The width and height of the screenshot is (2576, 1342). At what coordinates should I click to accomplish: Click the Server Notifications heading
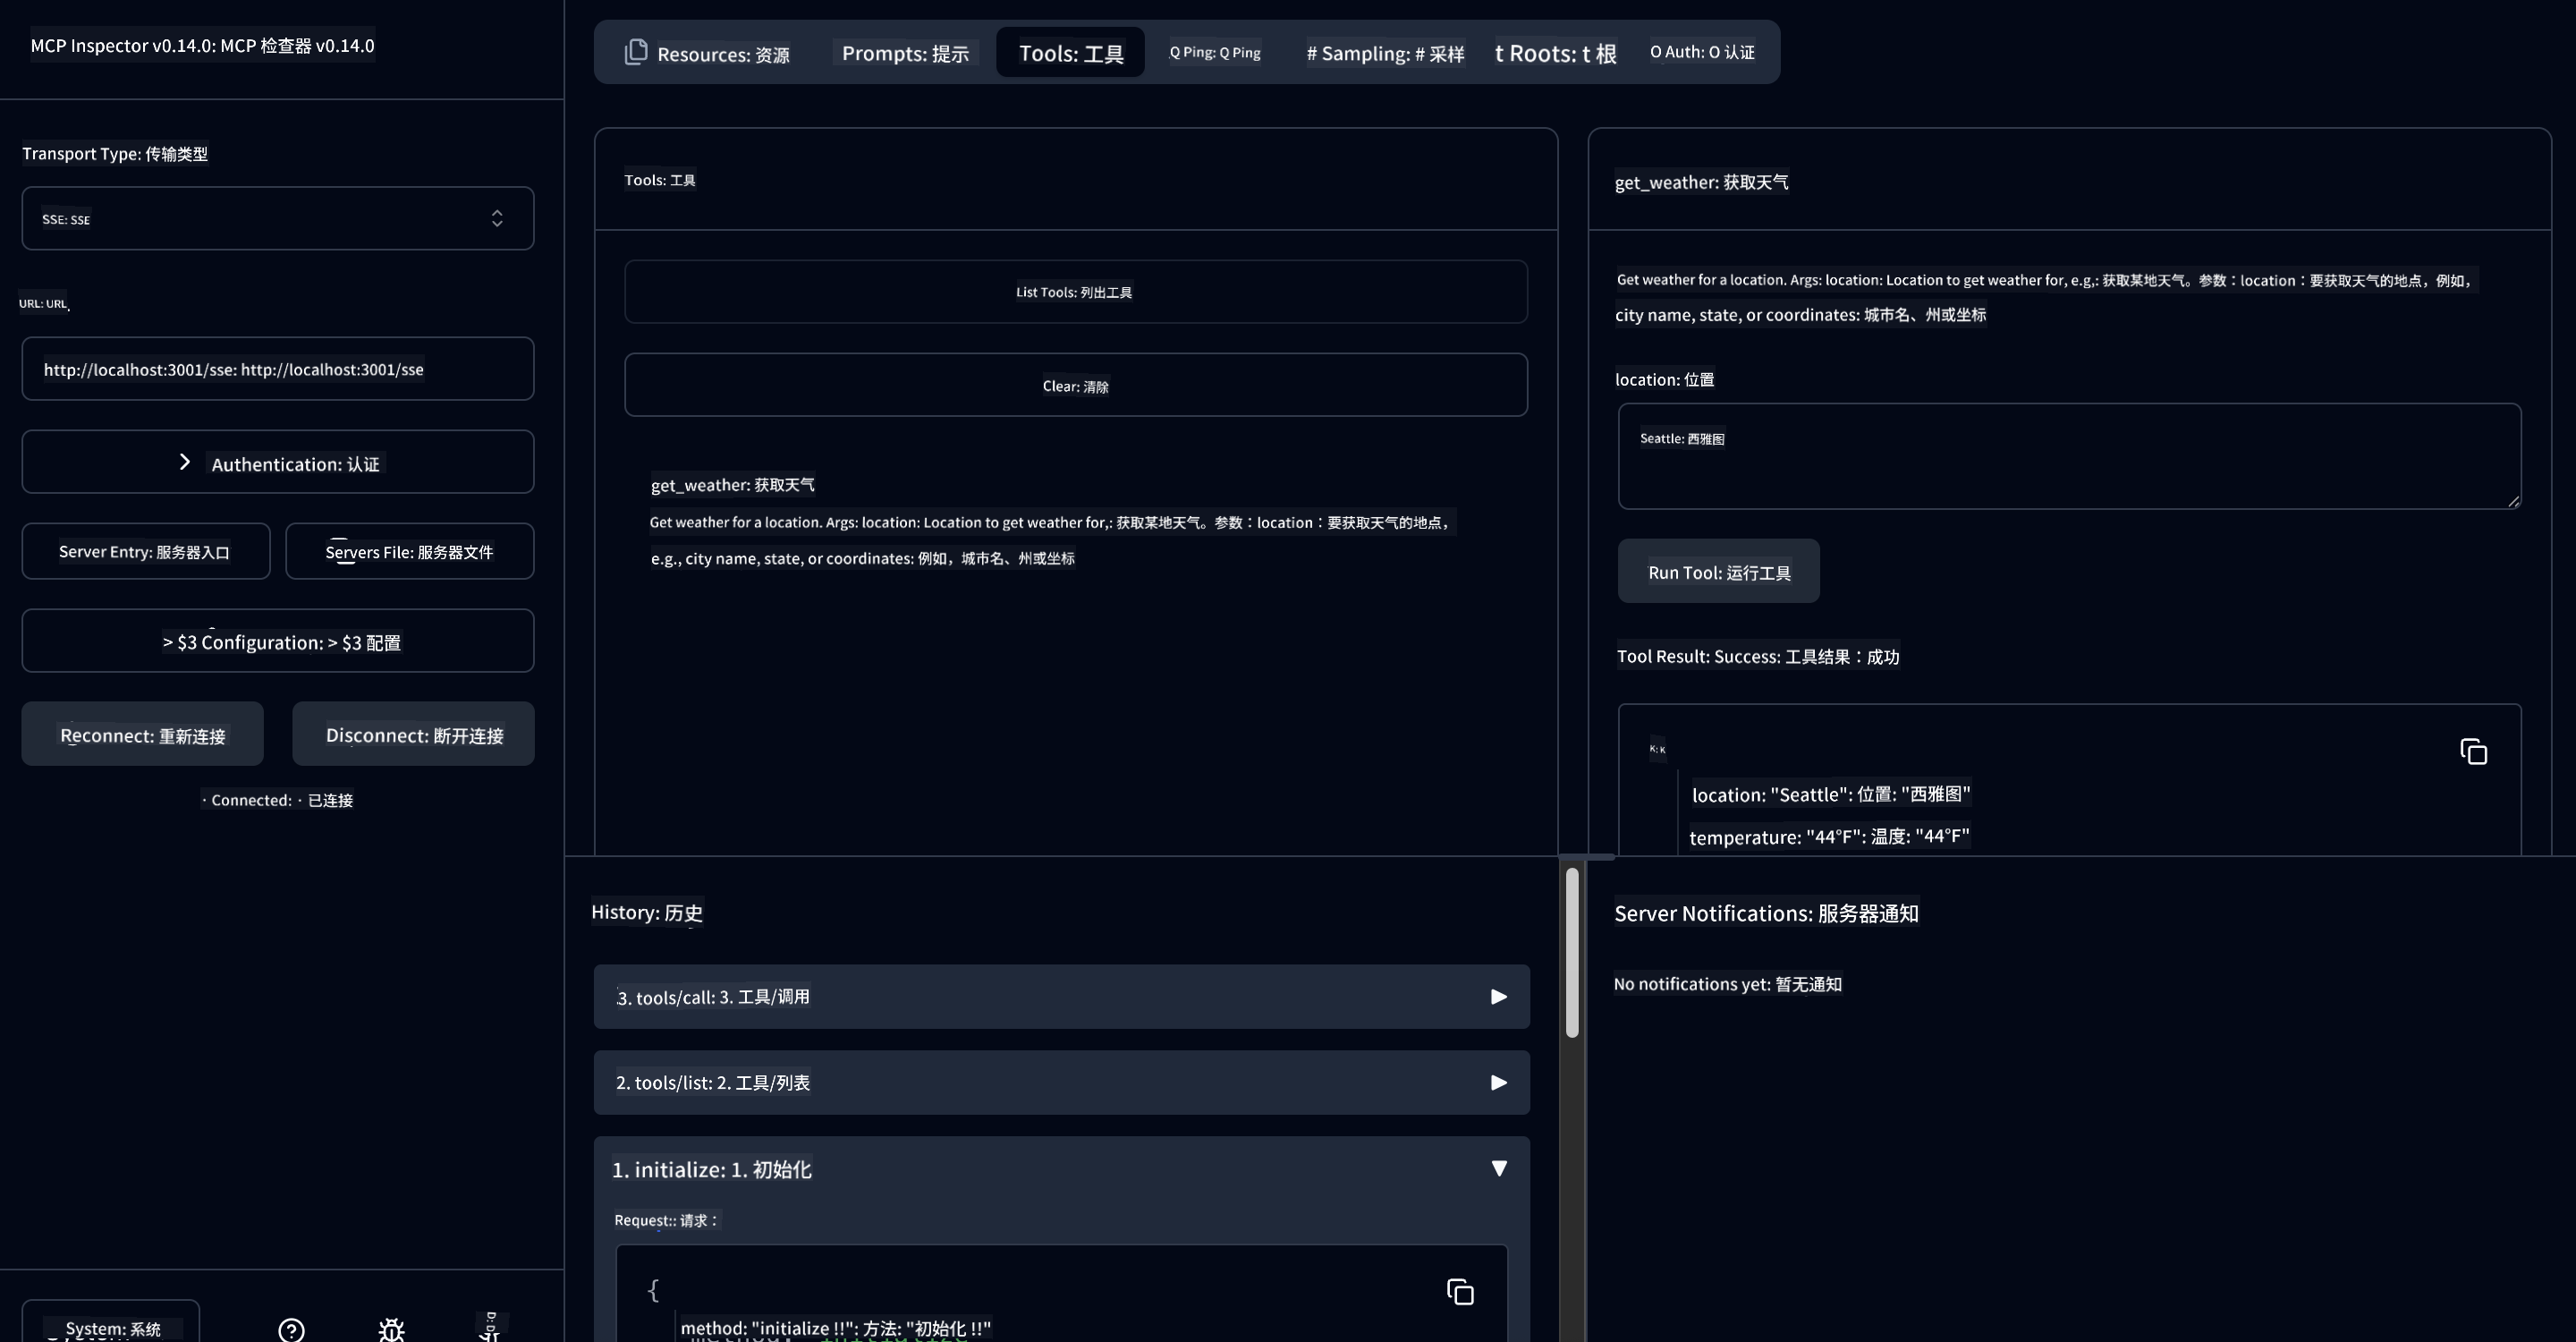(x=1766, y=913)
